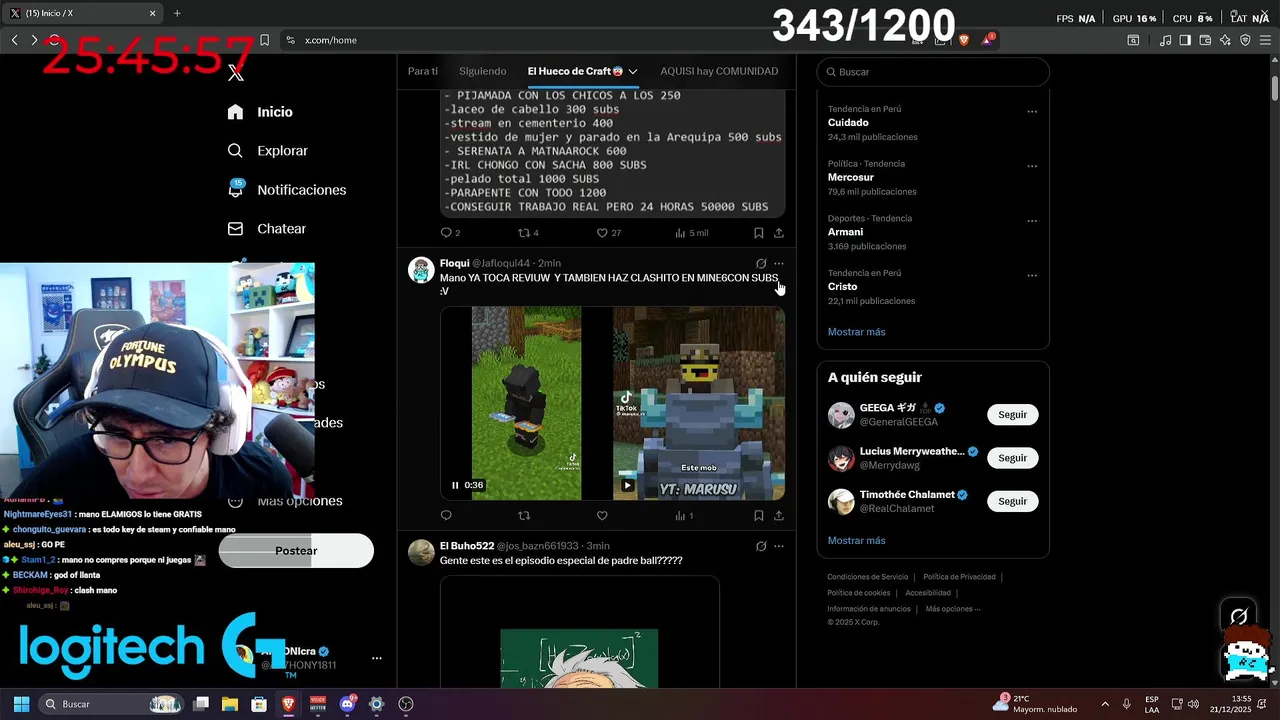Viewport: 1280px width, 720px height.
Task: Open Grok icon on Floqui's post
Action: point(761,264)
